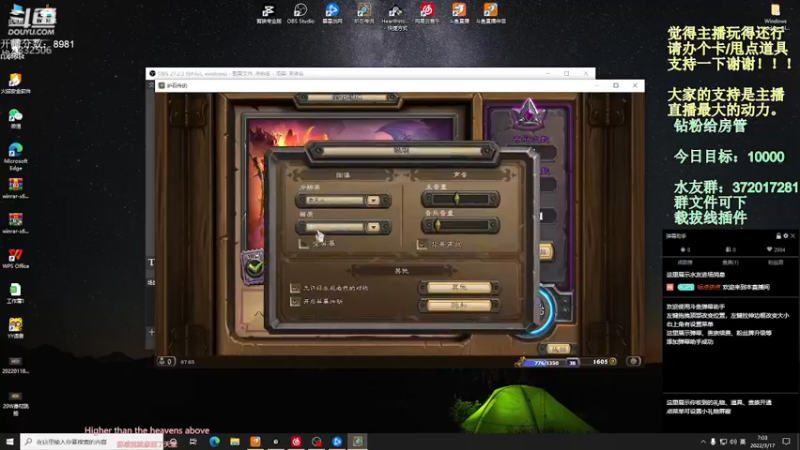Select the first tab in danmaku assistant
This screenshot has height=450, width=800.
(x=685, y=262)
